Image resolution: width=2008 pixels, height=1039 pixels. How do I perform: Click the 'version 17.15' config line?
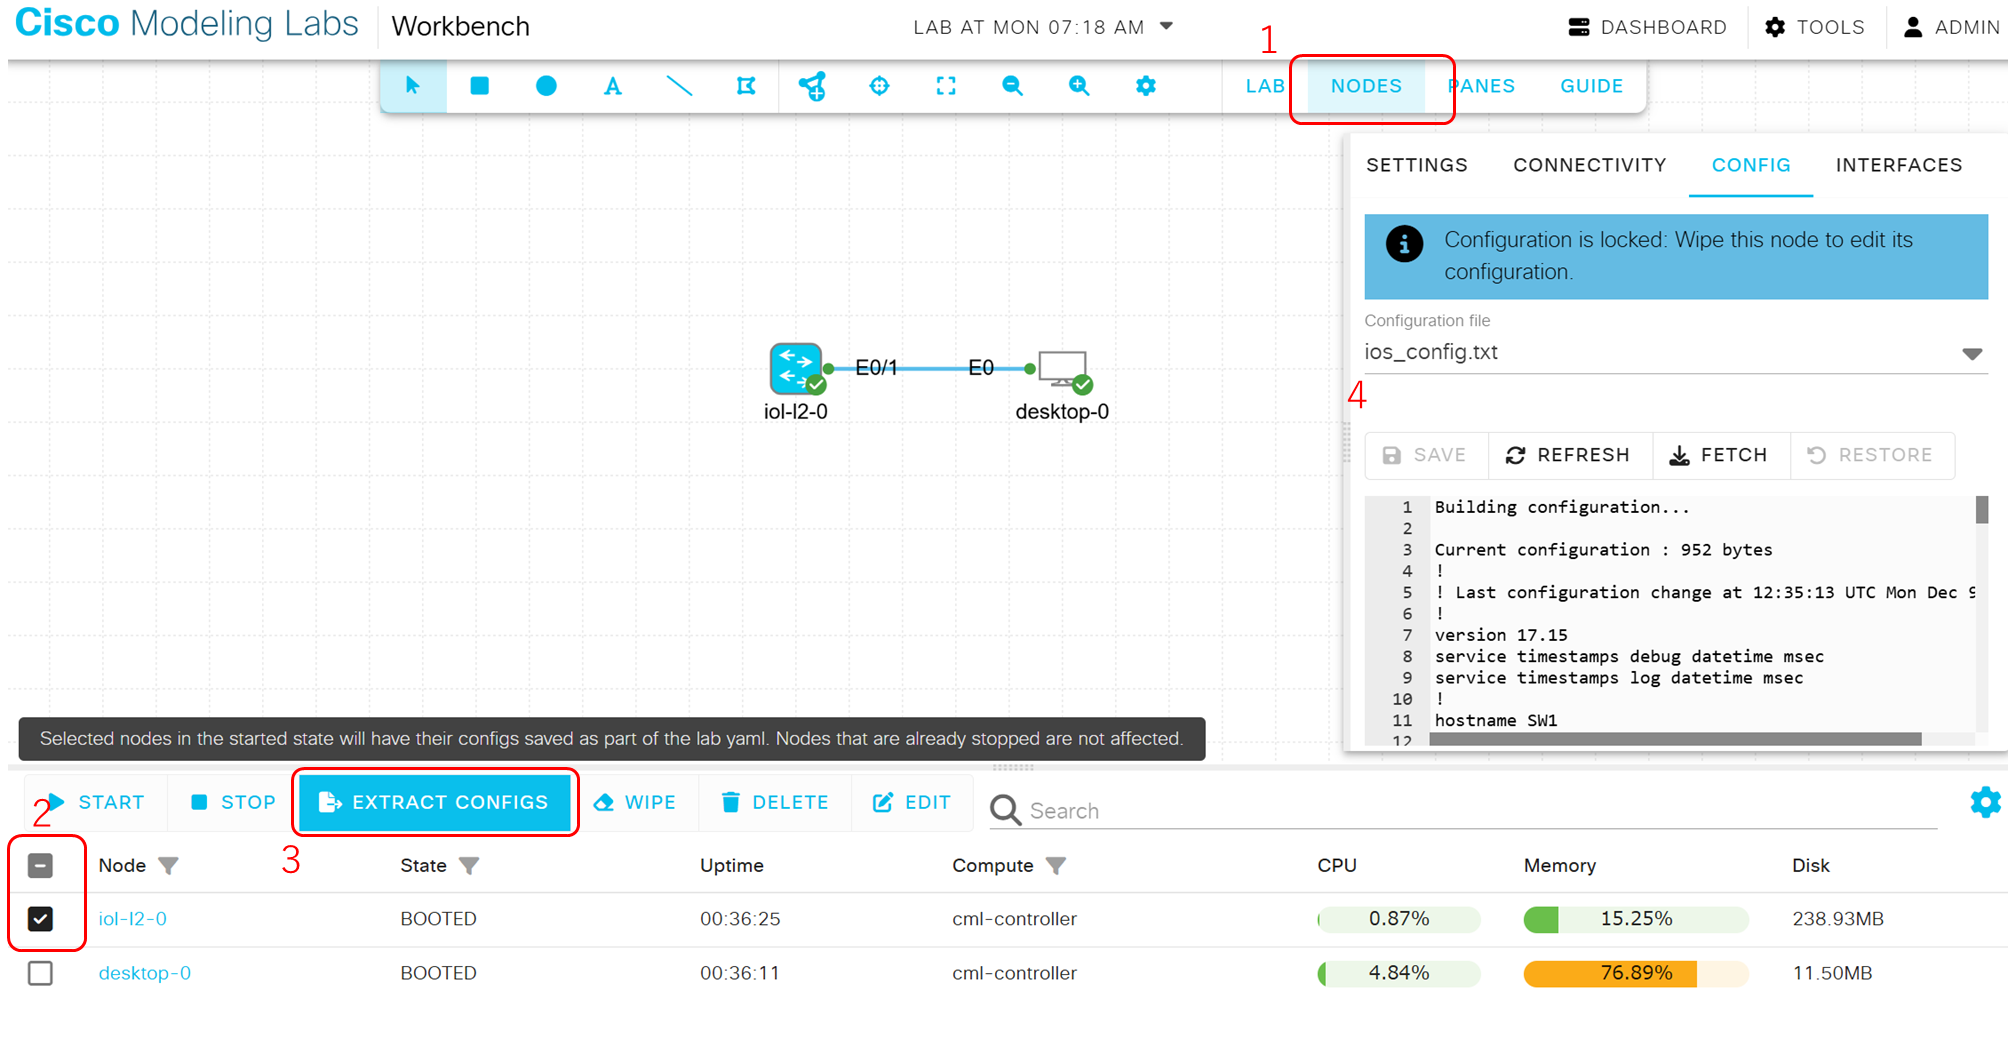pyautogui.click(x=1501, y=635)
